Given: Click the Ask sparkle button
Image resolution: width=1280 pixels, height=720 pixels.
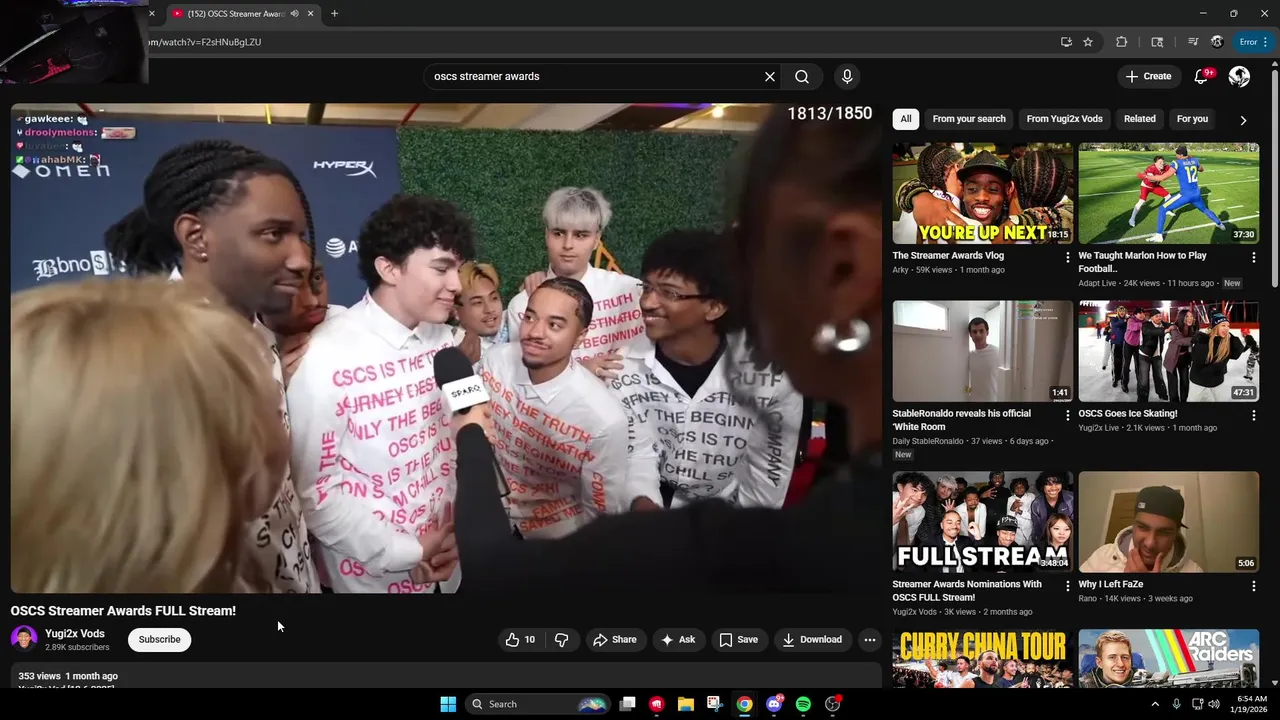Looking at the screenshot, I should click(x=678, y=640).
